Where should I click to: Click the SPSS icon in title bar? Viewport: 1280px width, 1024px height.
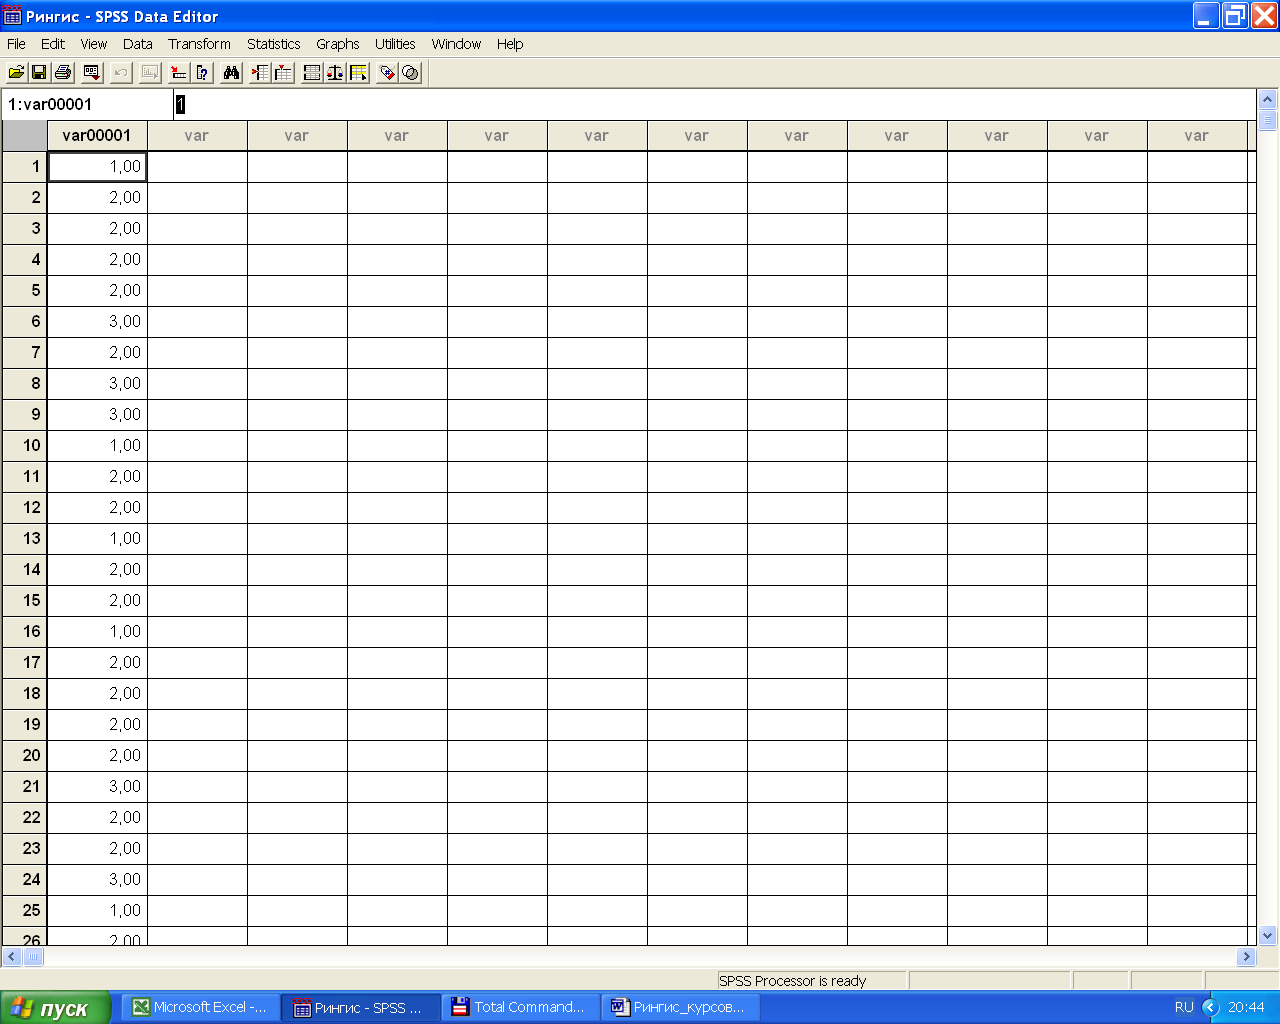(13, 16)
